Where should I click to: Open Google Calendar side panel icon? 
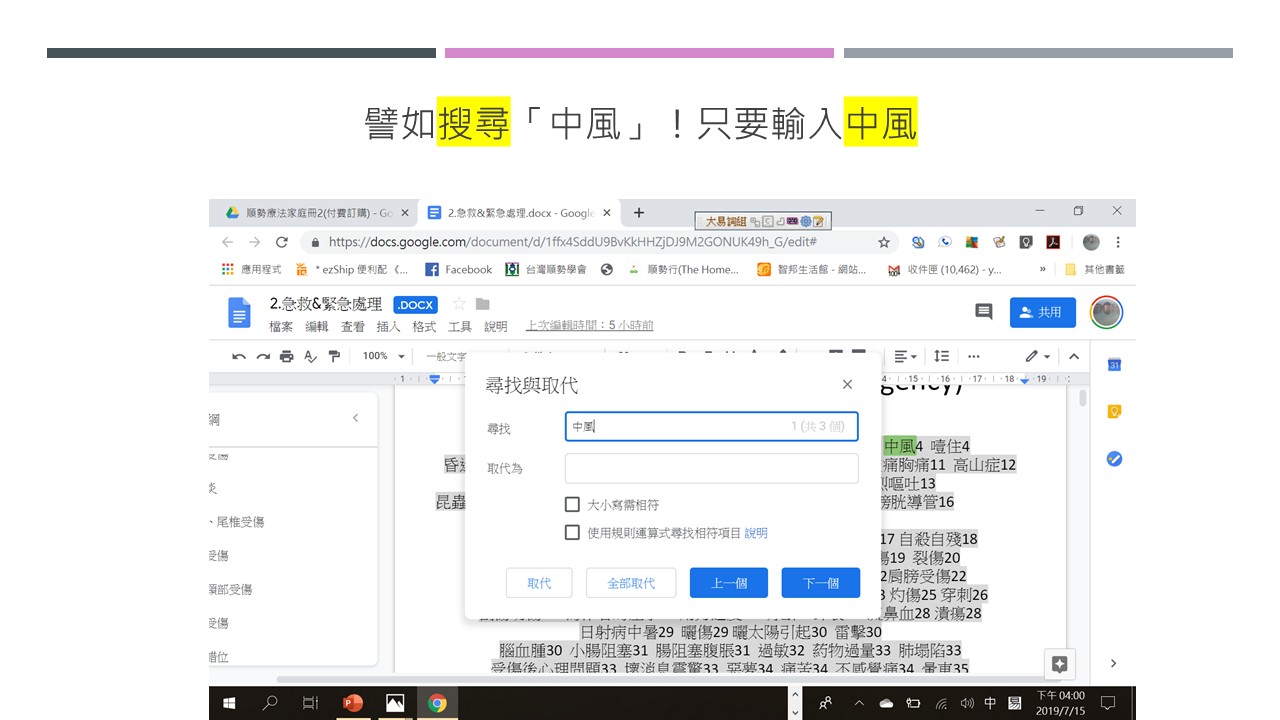click(x=1114, y=365)
